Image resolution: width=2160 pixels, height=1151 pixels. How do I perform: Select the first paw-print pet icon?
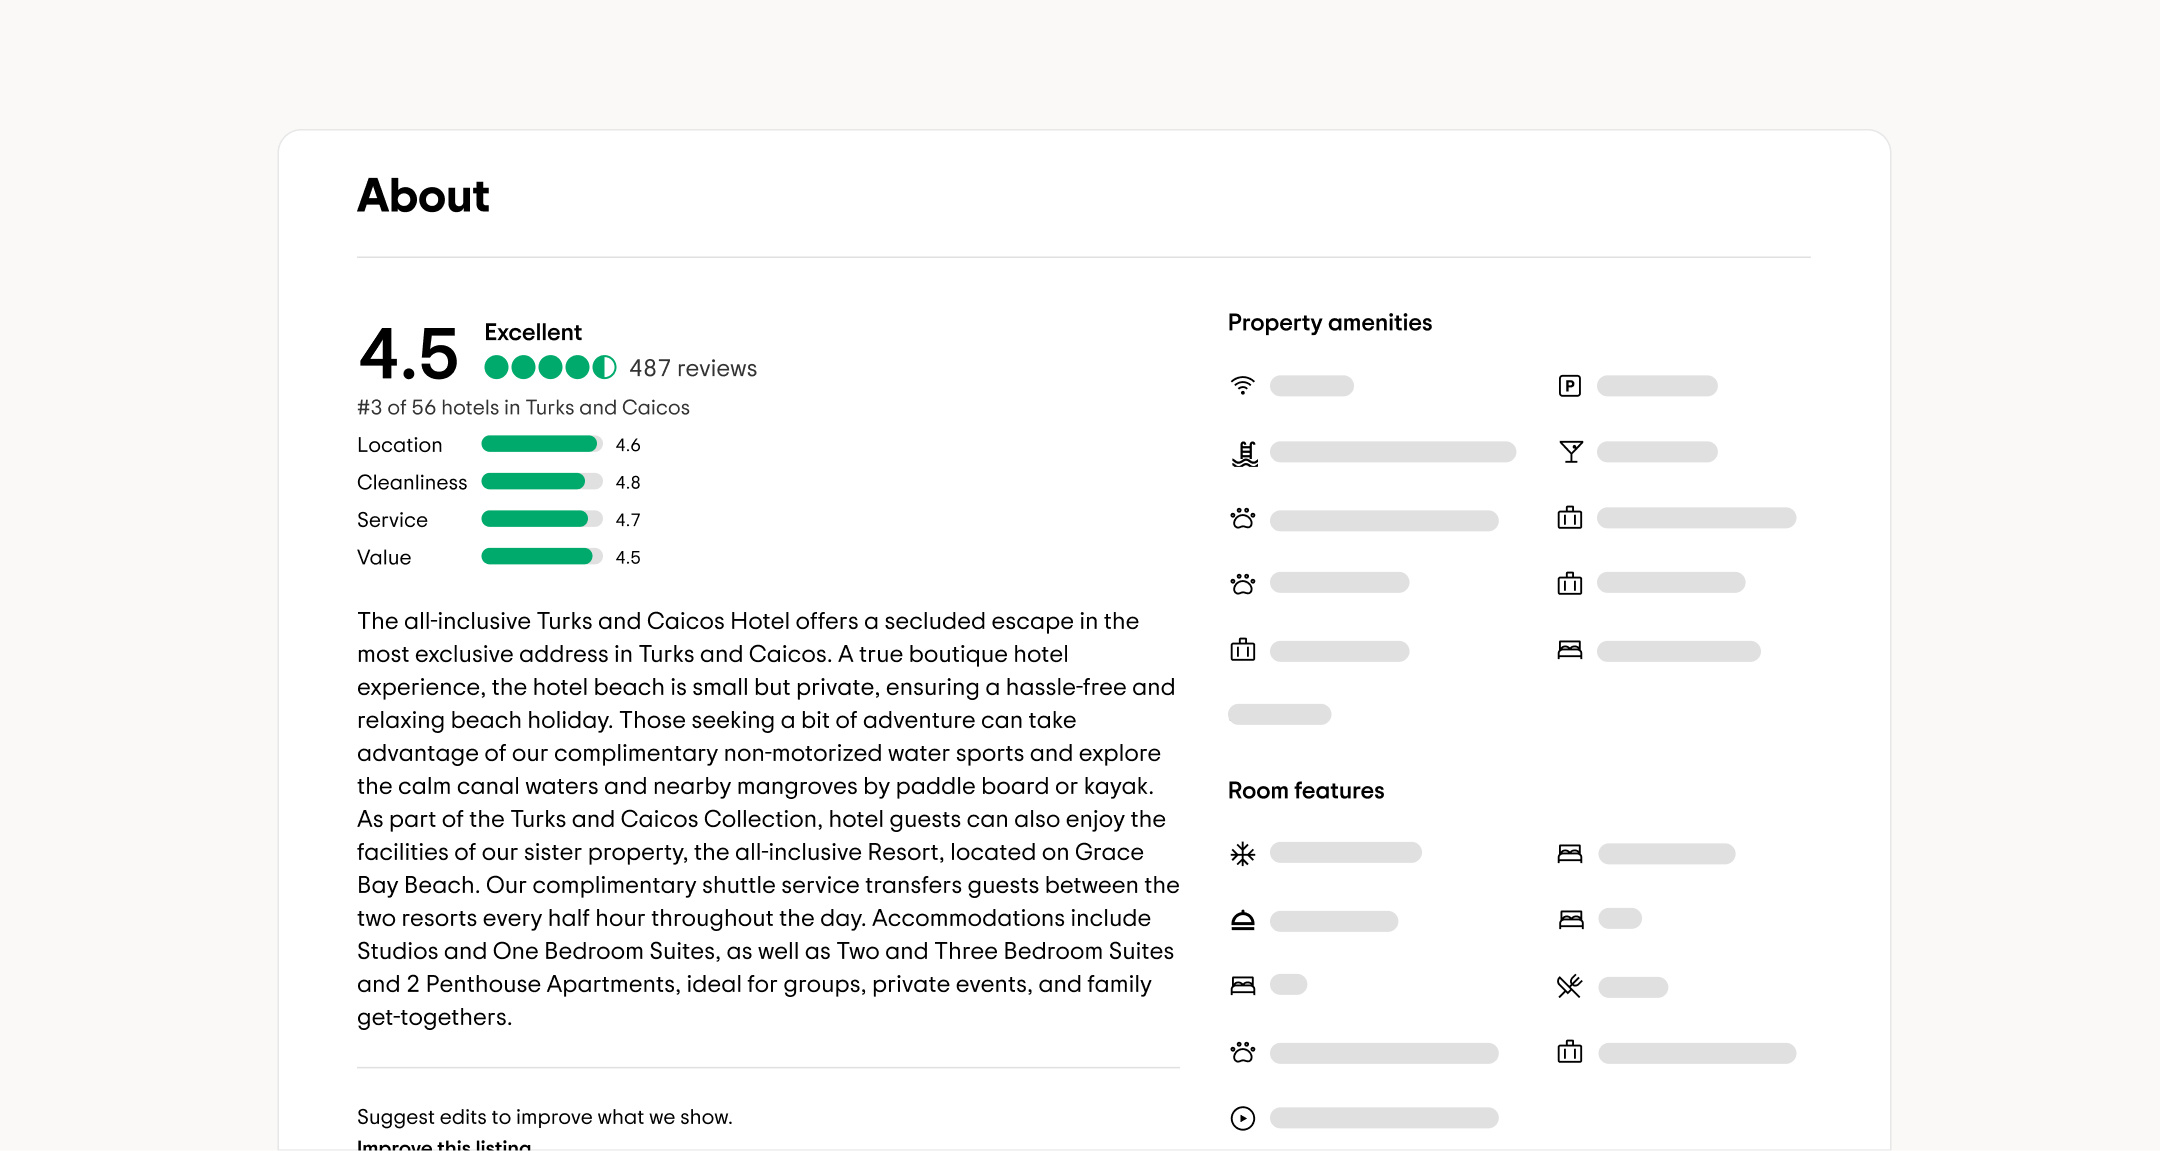1242,520
